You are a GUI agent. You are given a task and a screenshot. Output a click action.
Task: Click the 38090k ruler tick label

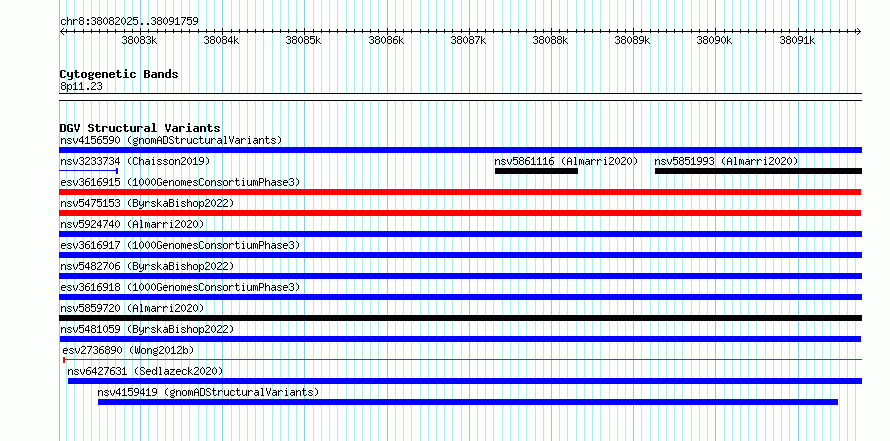715,41
